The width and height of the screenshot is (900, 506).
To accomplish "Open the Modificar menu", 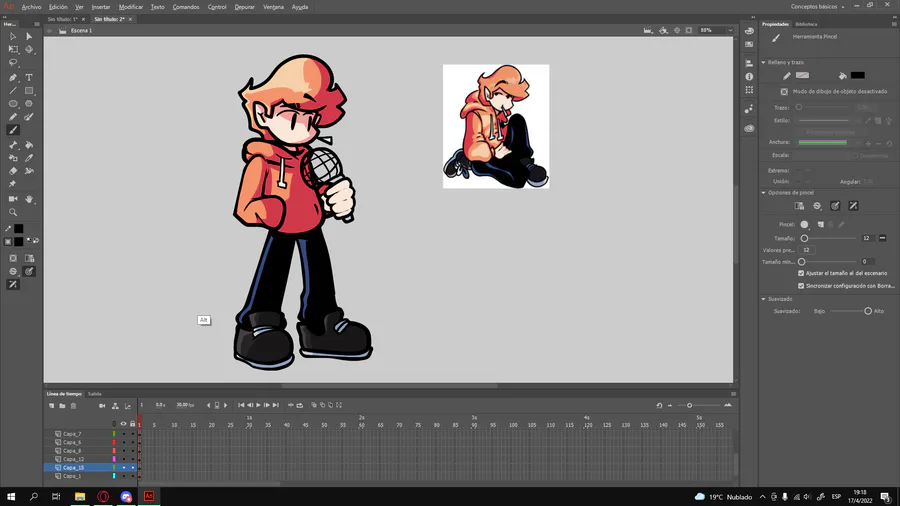I will pos(131,7).
